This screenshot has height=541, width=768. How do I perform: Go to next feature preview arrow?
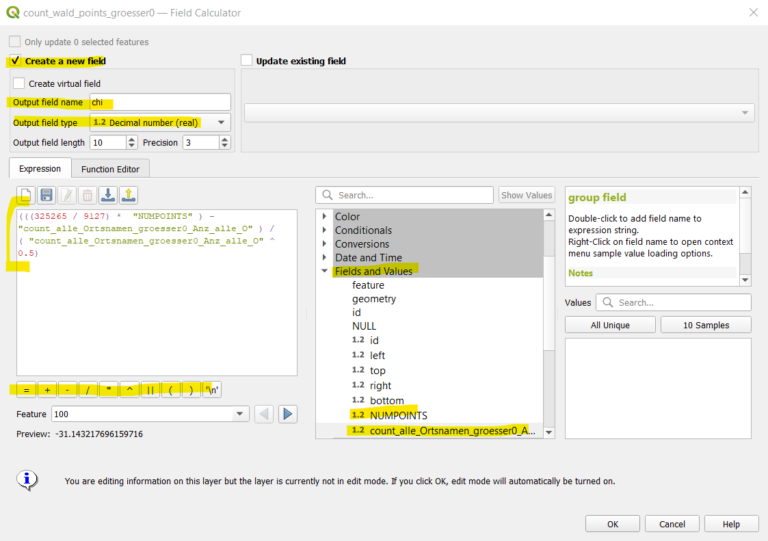tap(288, 414)
